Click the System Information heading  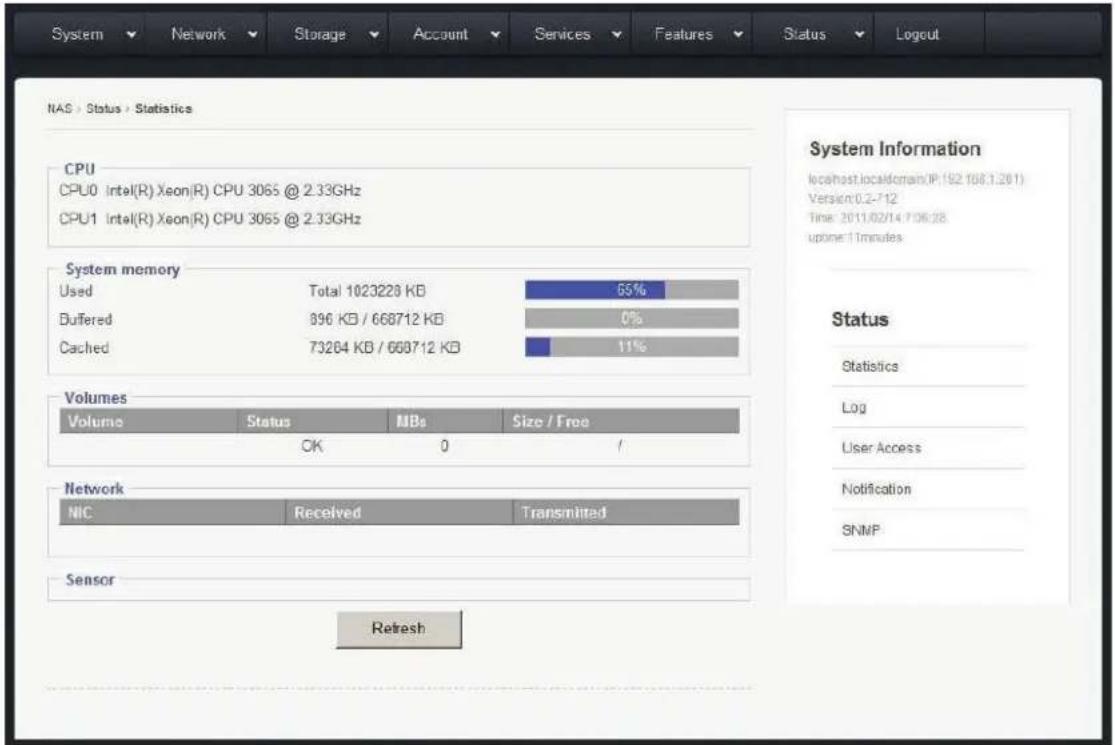[x=895, y=149]
